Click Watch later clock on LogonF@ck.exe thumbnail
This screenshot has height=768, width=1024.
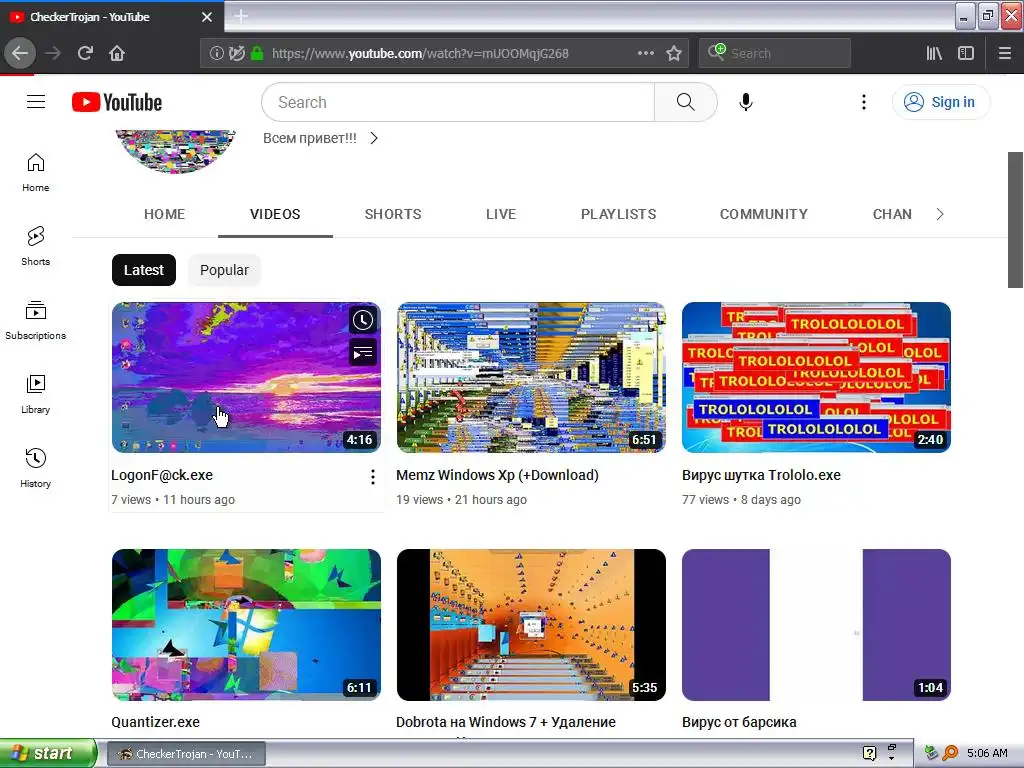363,320
